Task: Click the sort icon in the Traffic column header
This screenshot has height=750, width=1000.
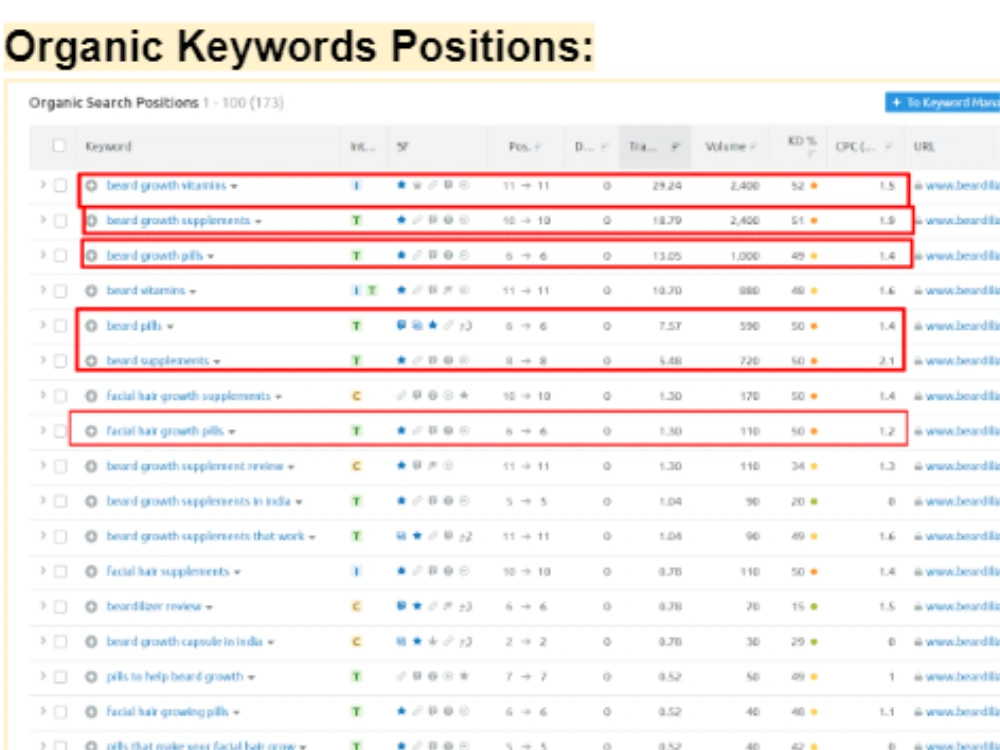Action: [x=675, y=147]
